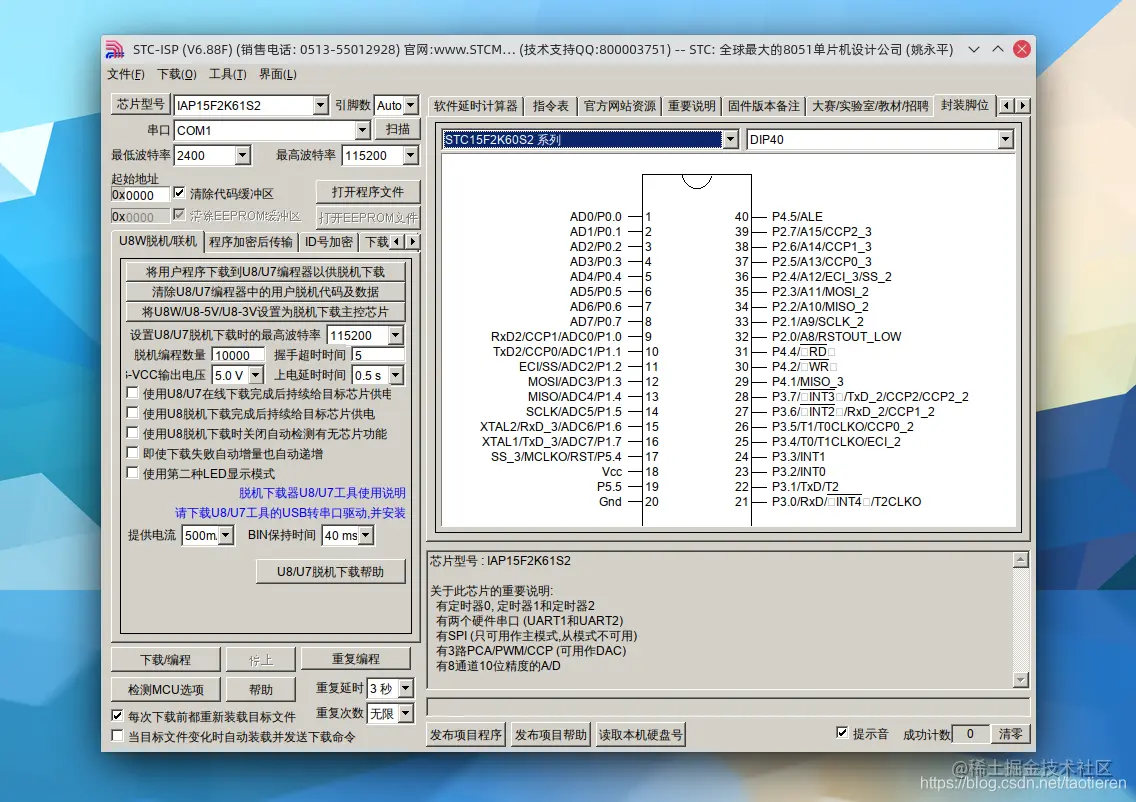1136x802 pixels.
Task: Uncheck 每次下载前都重新装载目标文件
Action: [117, 716]
